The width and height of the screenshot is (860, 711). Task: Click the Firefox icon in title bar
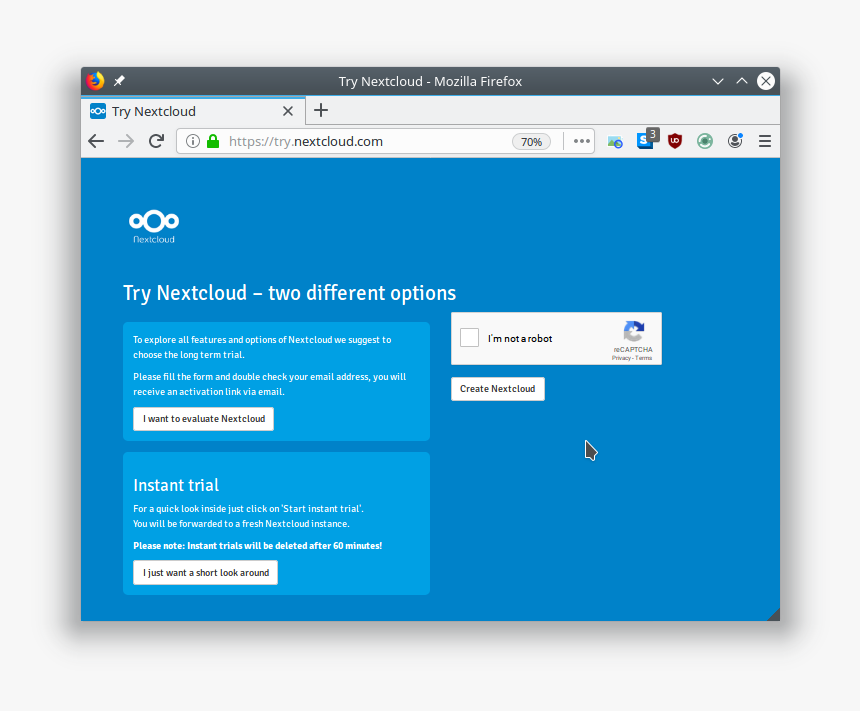click(x=95, y=81)
